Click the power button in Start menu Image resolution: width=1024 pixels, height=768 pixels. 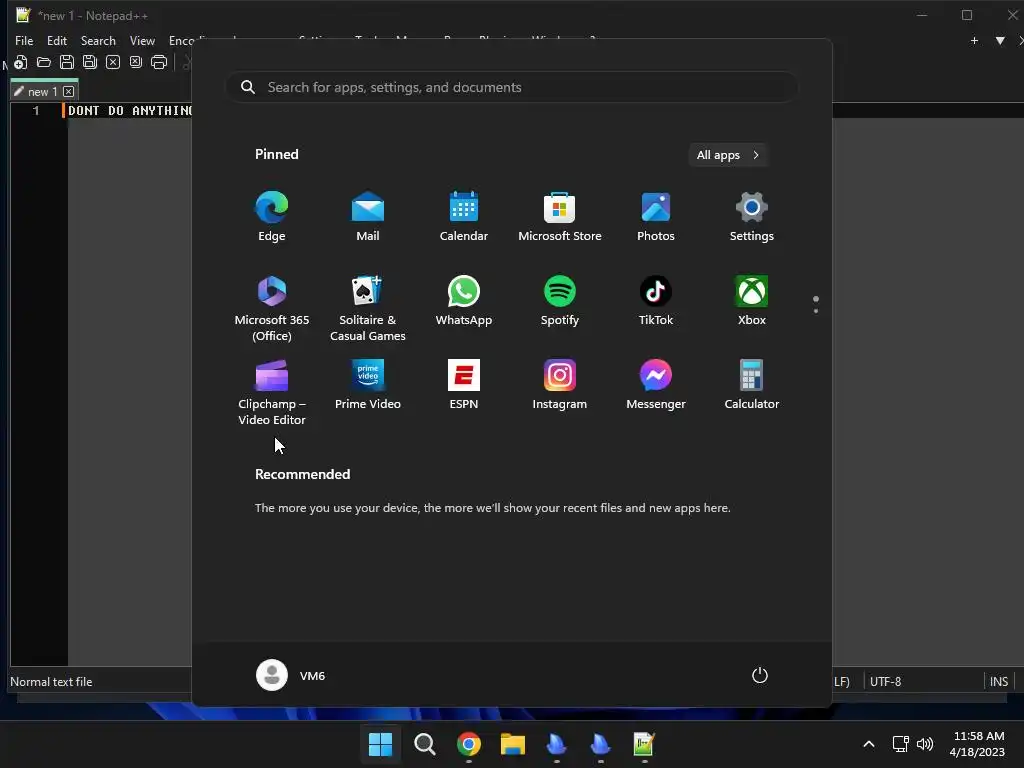[x=760, y=675]
